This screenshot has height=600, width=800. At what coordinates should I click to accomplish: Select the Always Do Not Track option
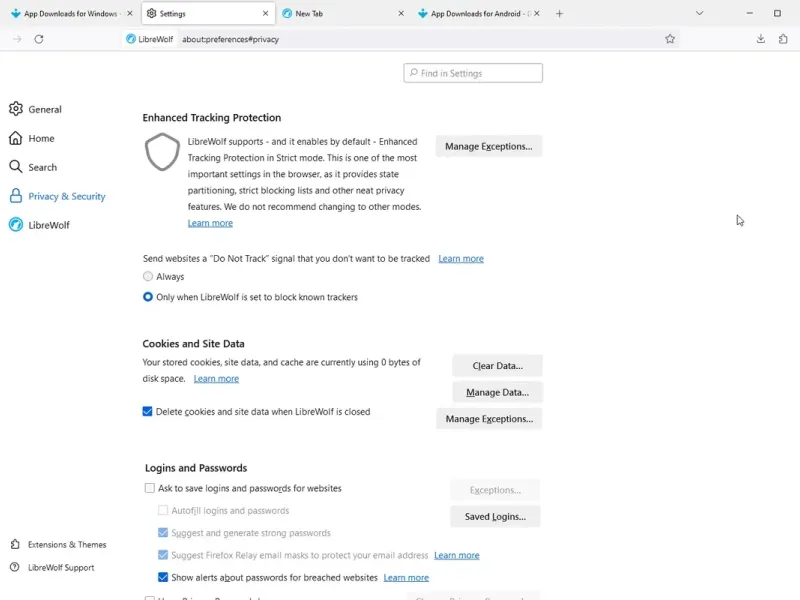click(x=148, y=277)
